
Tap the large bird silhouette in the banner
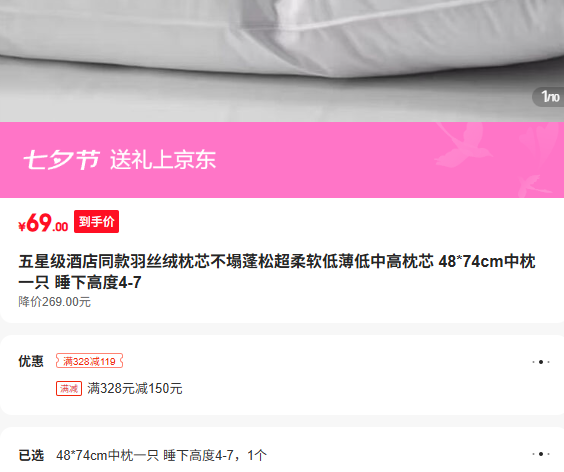462,144
